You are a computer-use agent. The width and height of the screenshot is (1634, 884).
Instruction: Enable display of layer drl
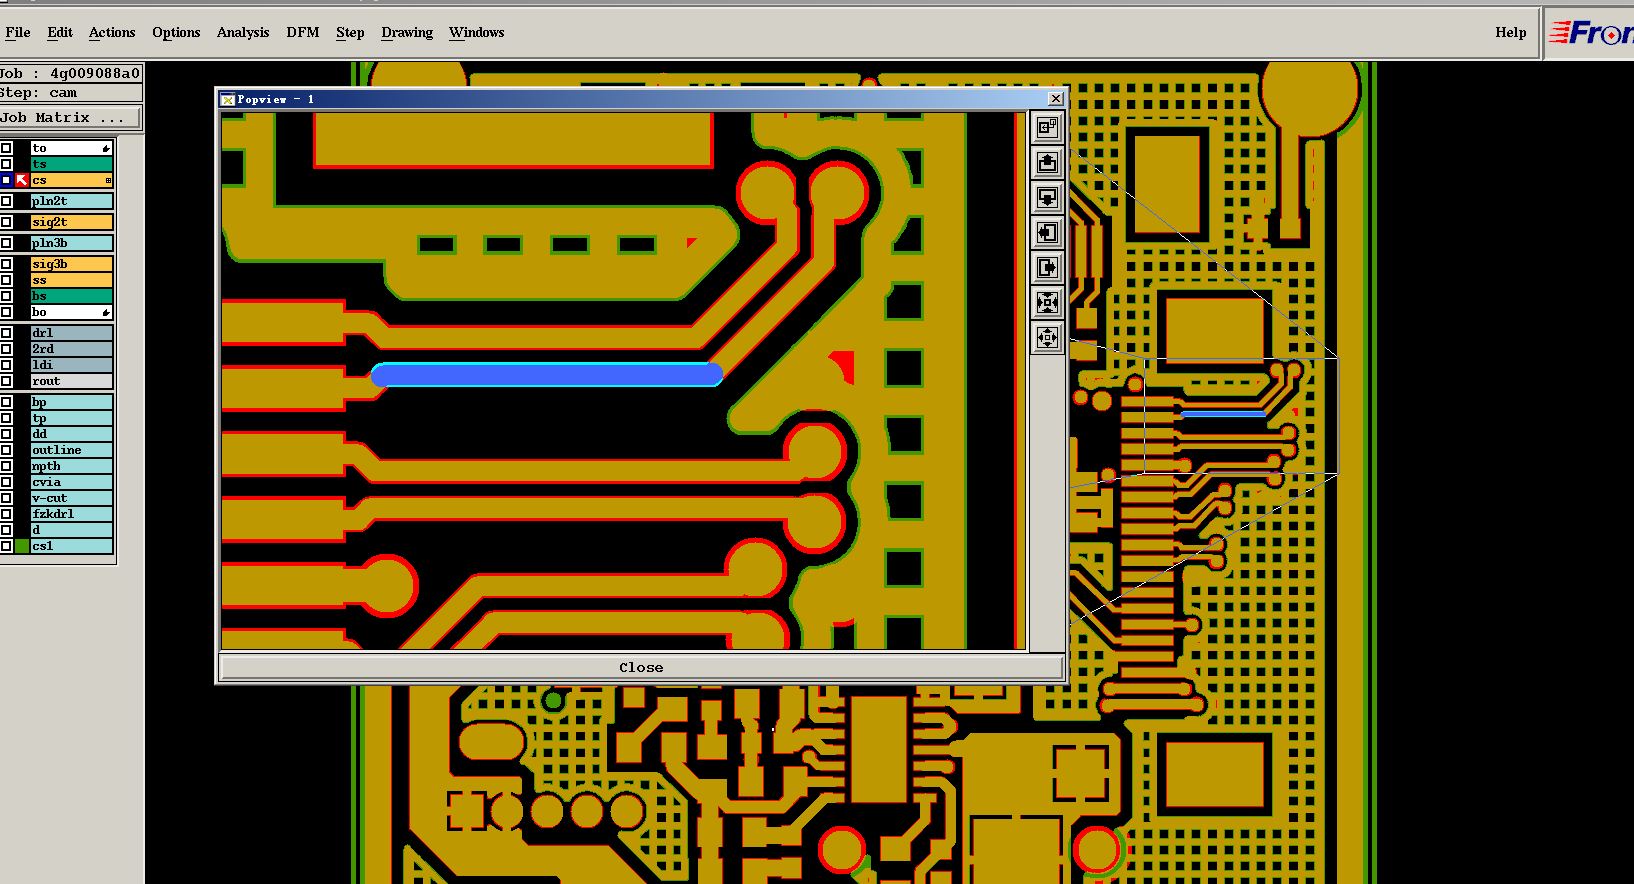point(6,333)
